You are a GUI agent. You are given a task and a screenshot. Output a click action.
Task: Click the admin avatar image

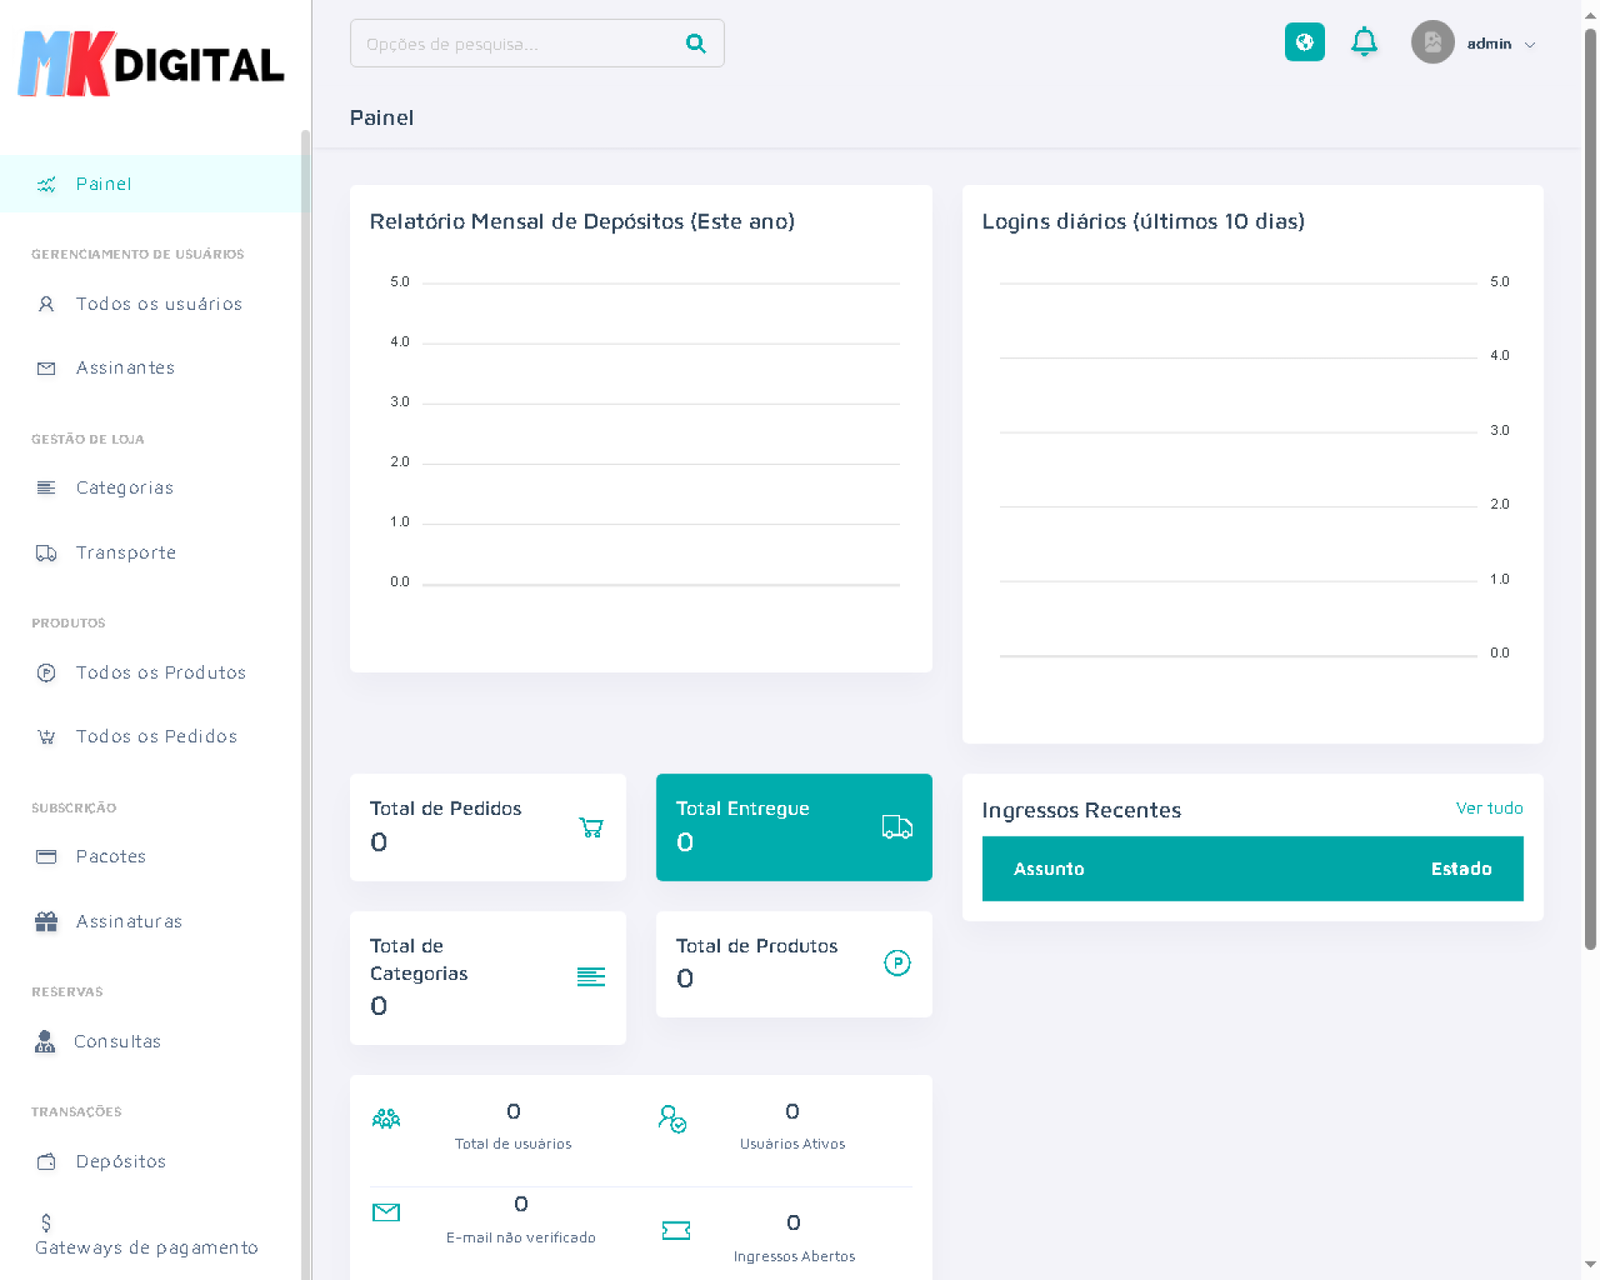[x=1432, y=43]
